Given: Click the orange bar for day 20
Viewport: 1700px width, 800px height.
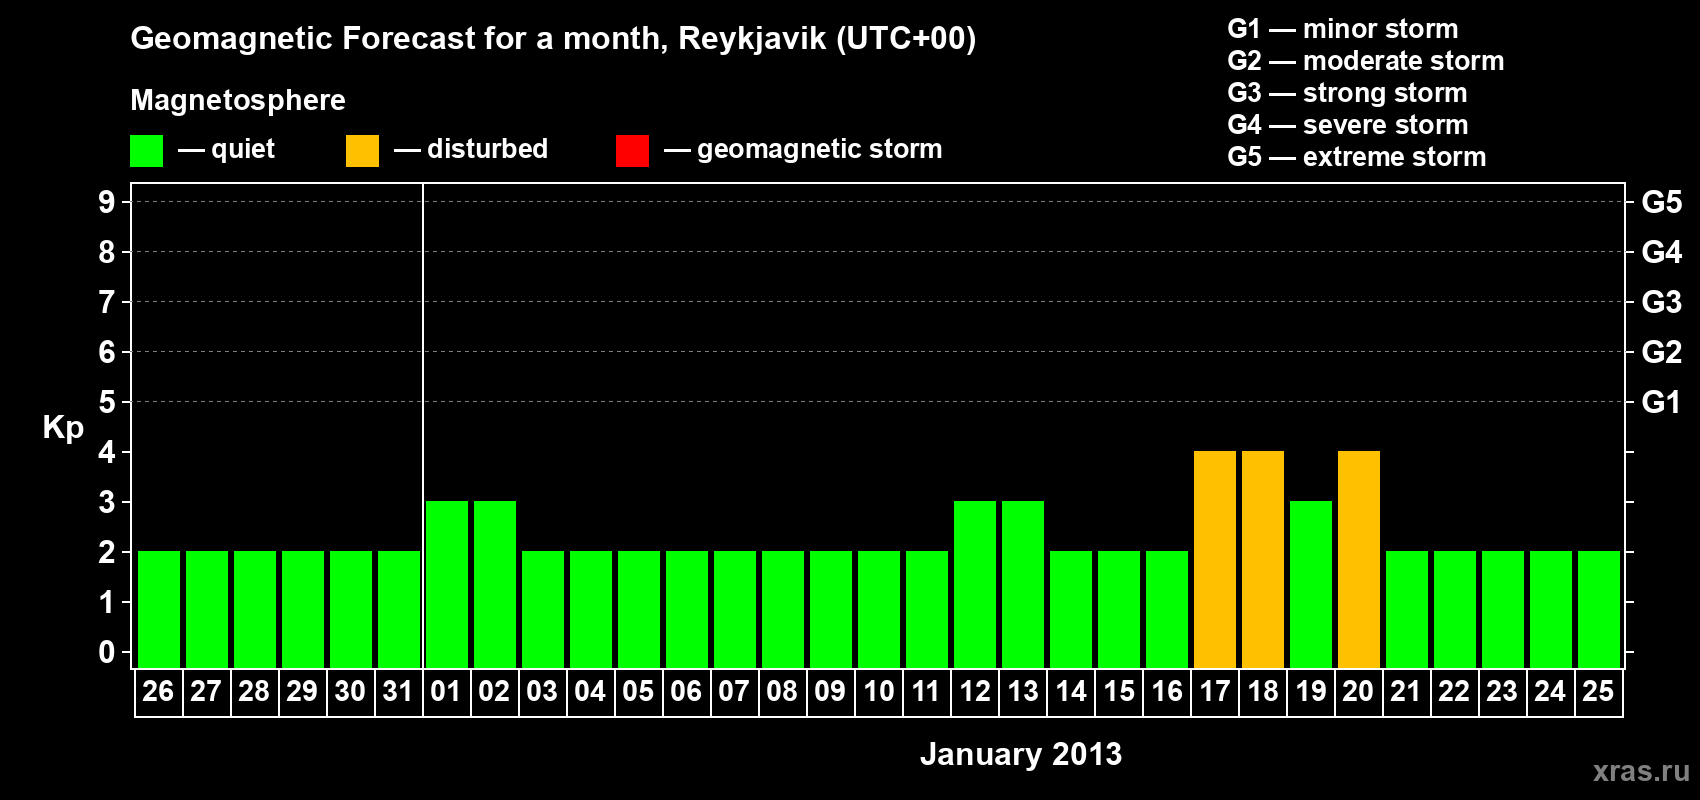Looking at the screenshot, I should point(1359,559).
